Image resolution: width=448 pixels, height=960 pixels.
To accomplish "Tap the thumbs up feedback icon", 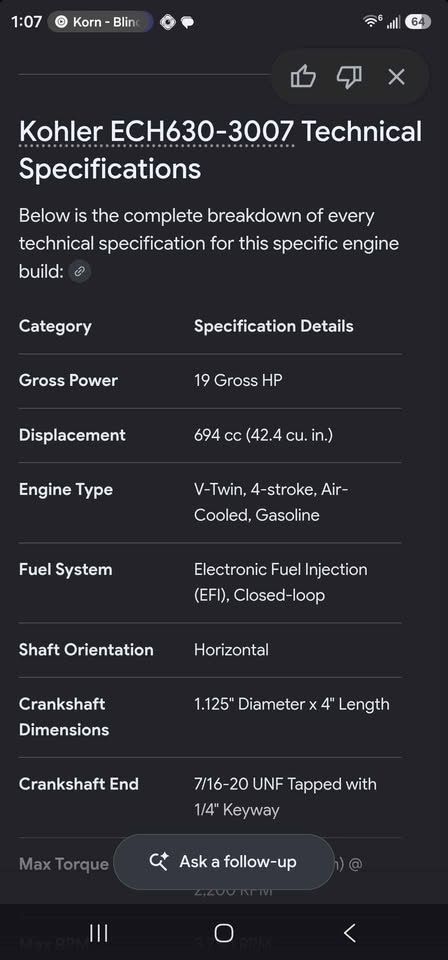I will tap(303, 77).
